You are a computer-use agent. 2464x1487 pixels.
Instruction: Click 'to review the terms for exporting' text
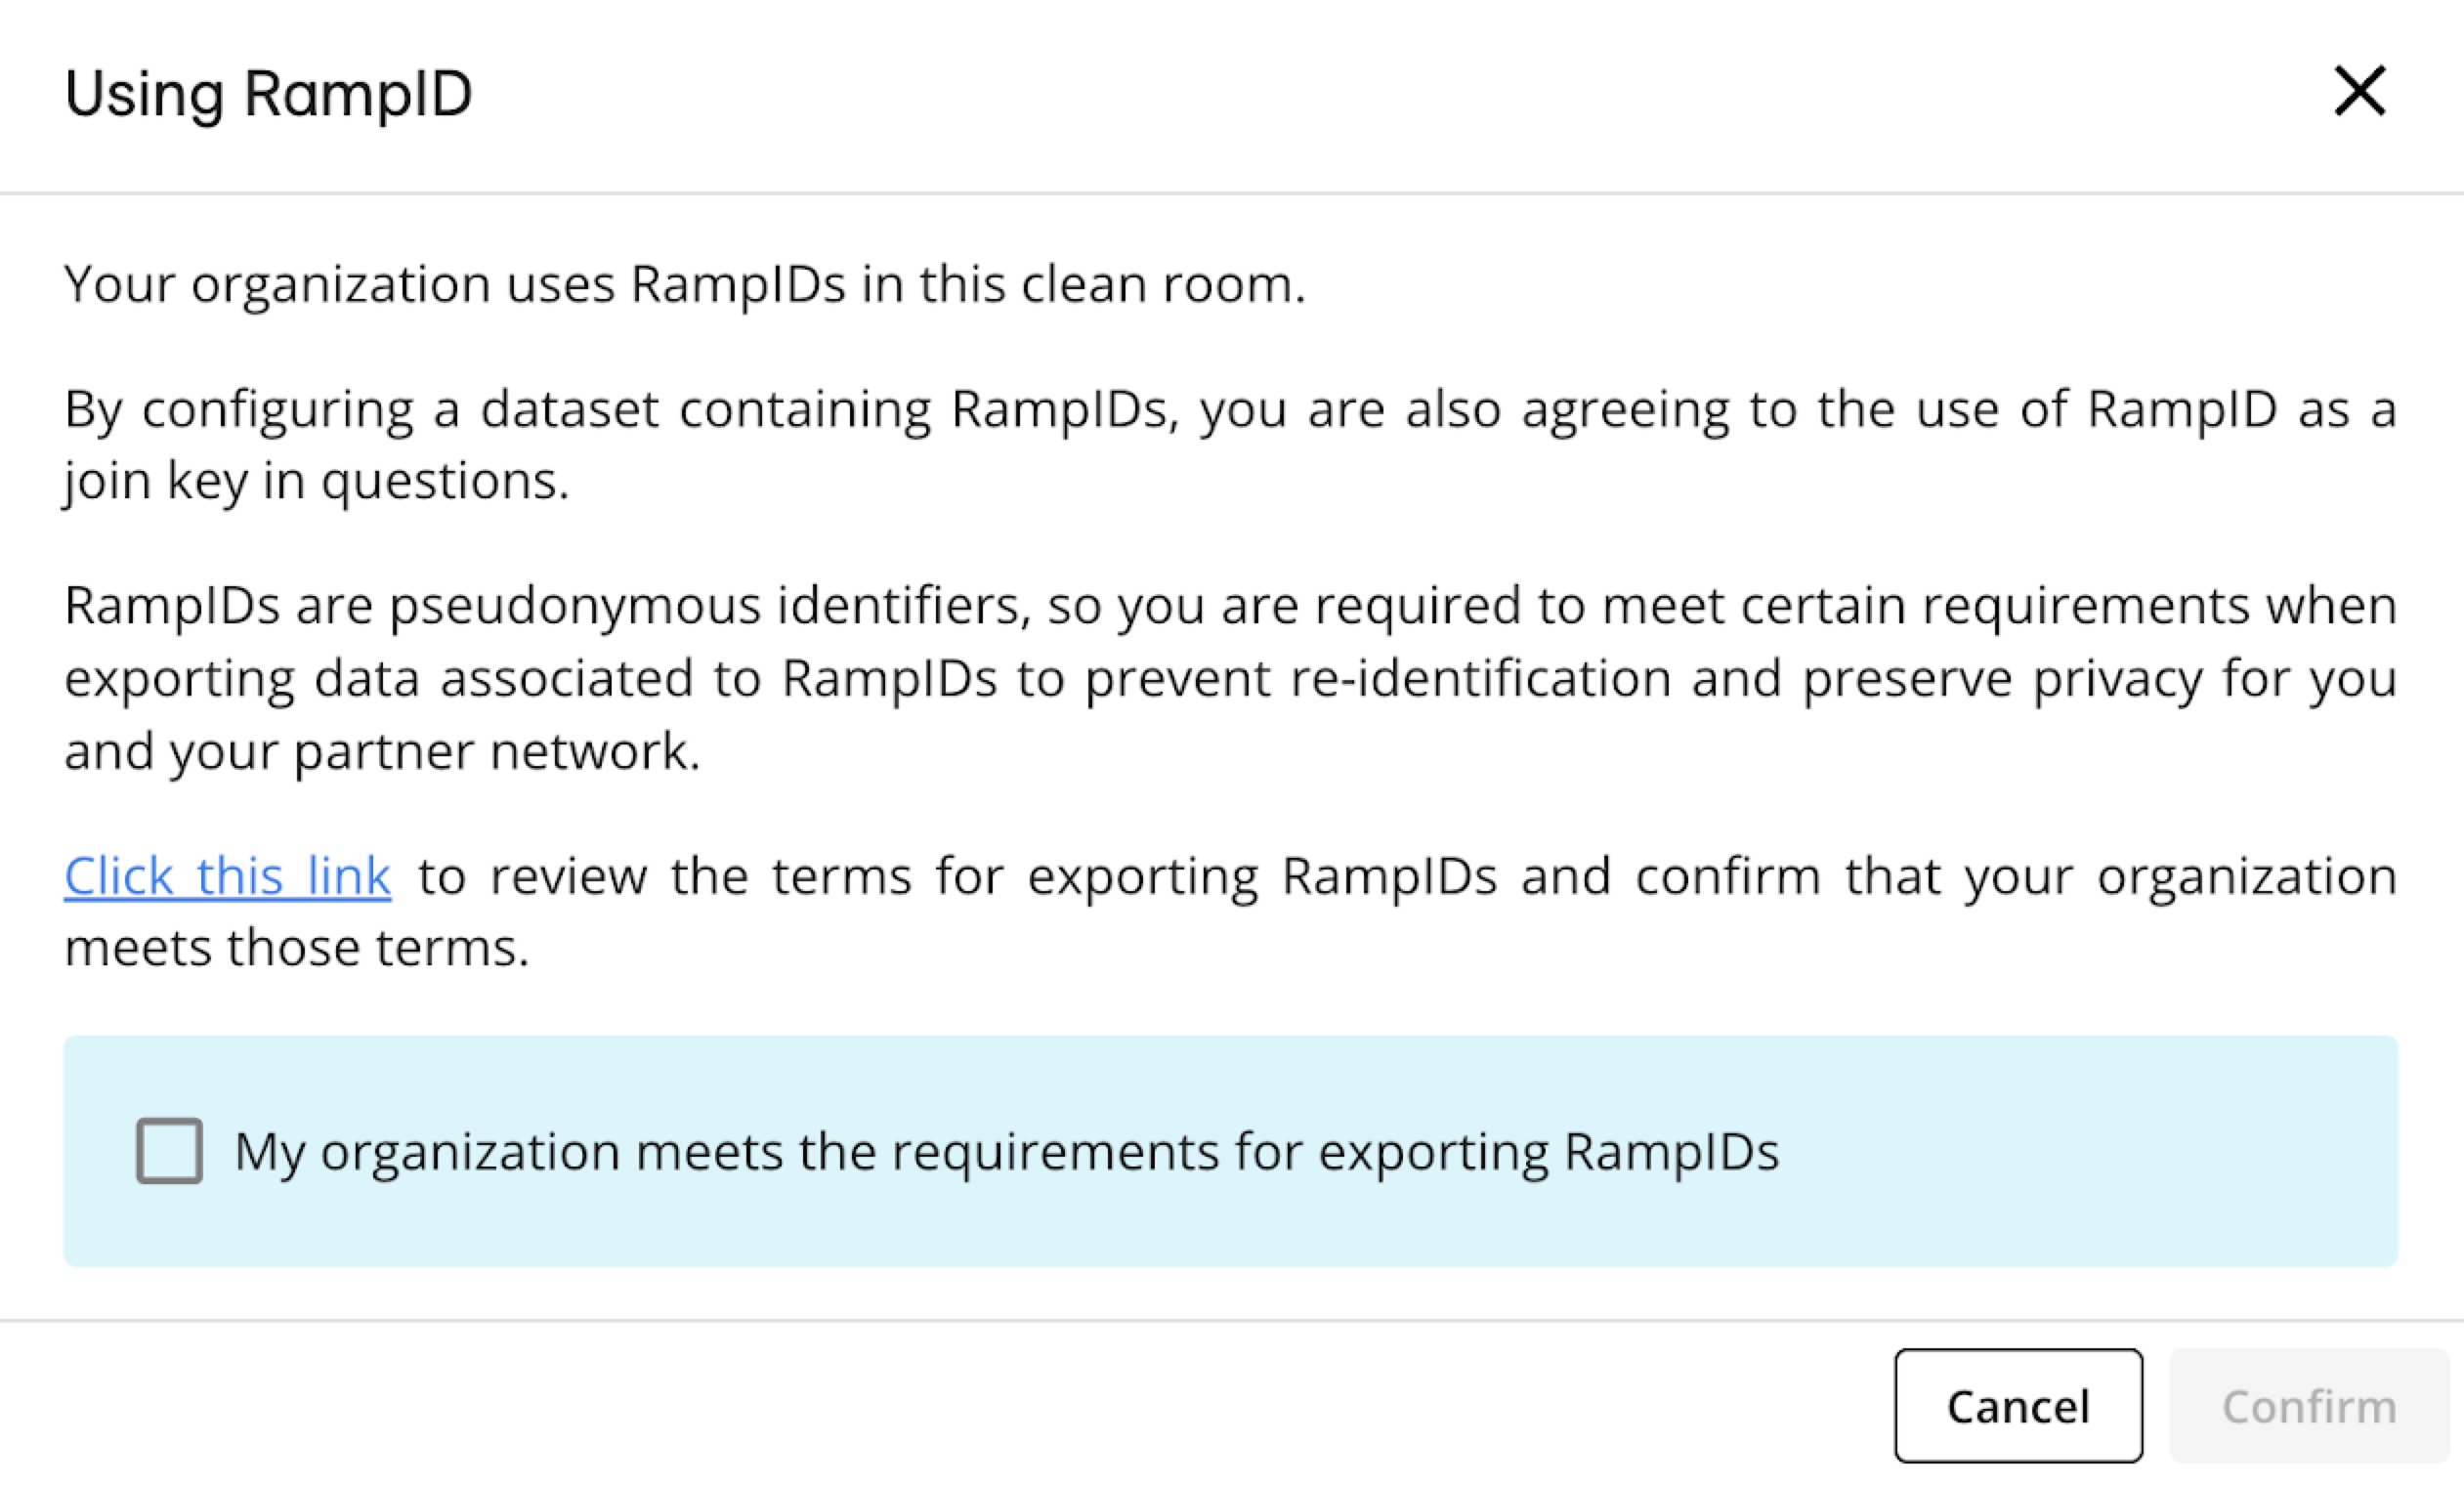838,876
